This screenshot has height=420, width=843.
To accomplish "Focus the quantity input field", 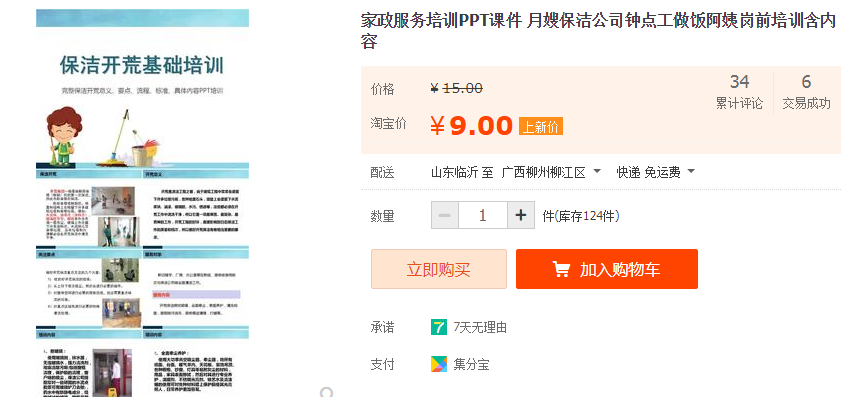I will pyautogui.click(x=483, y=215).
